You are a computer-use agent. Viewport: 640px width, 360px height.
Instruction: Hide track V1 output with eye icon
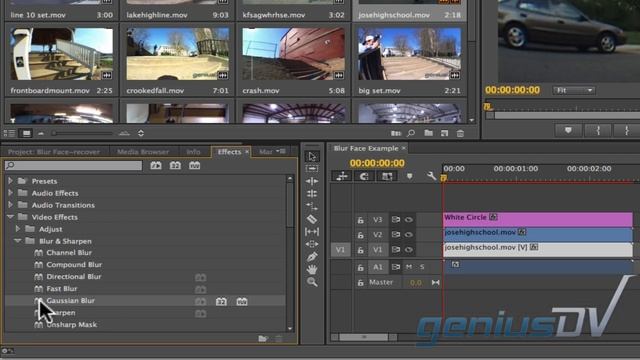pos(409,250)
